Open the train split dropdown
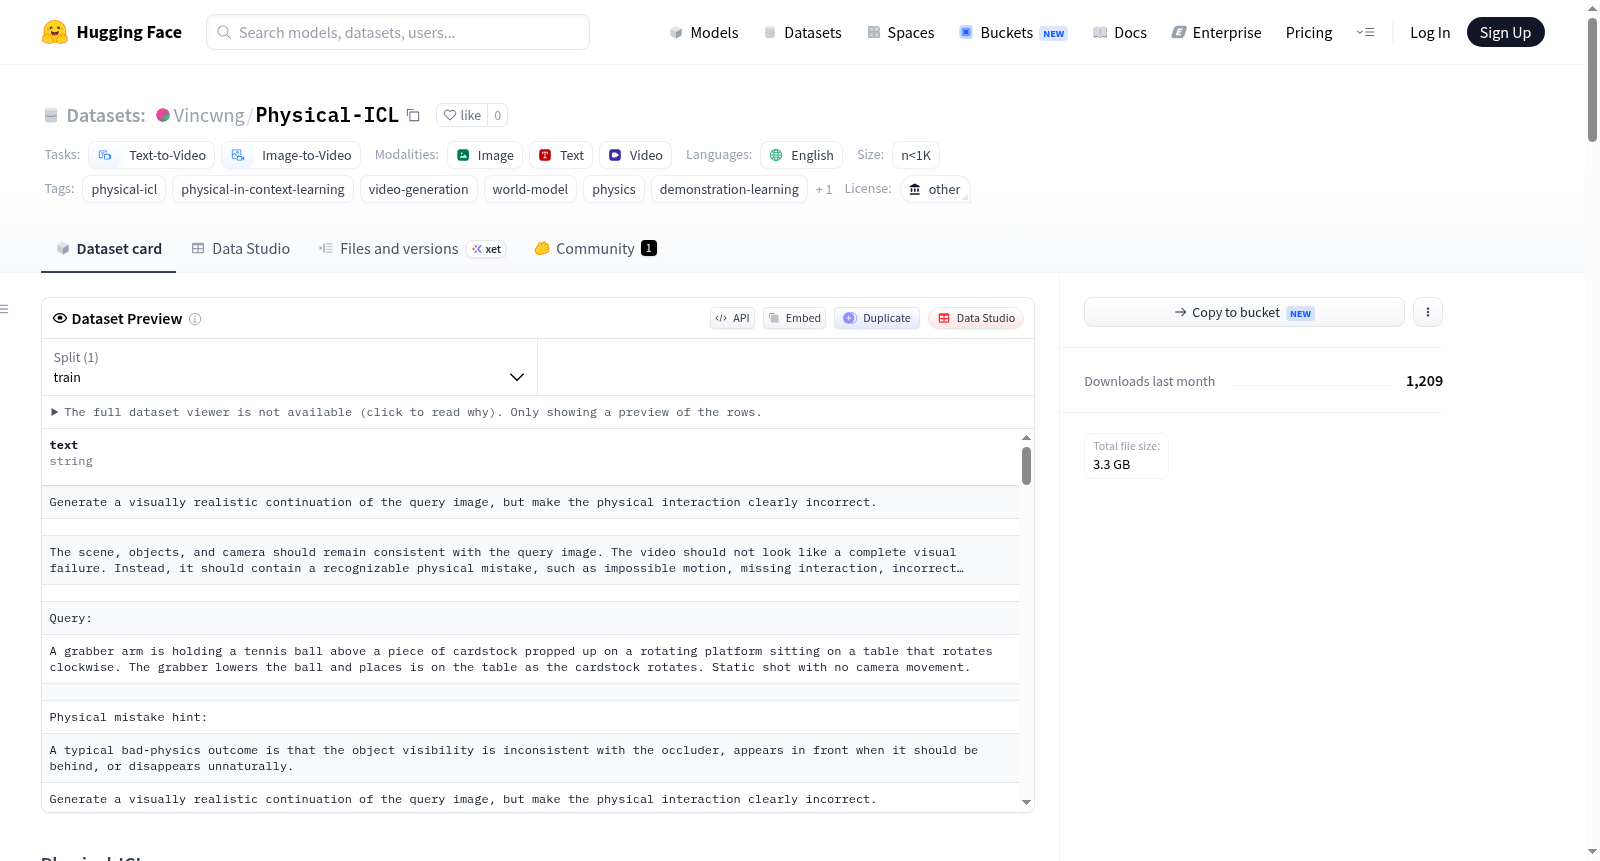The width and height of the screenshot is (1600, 861). (x=289, y=367)
